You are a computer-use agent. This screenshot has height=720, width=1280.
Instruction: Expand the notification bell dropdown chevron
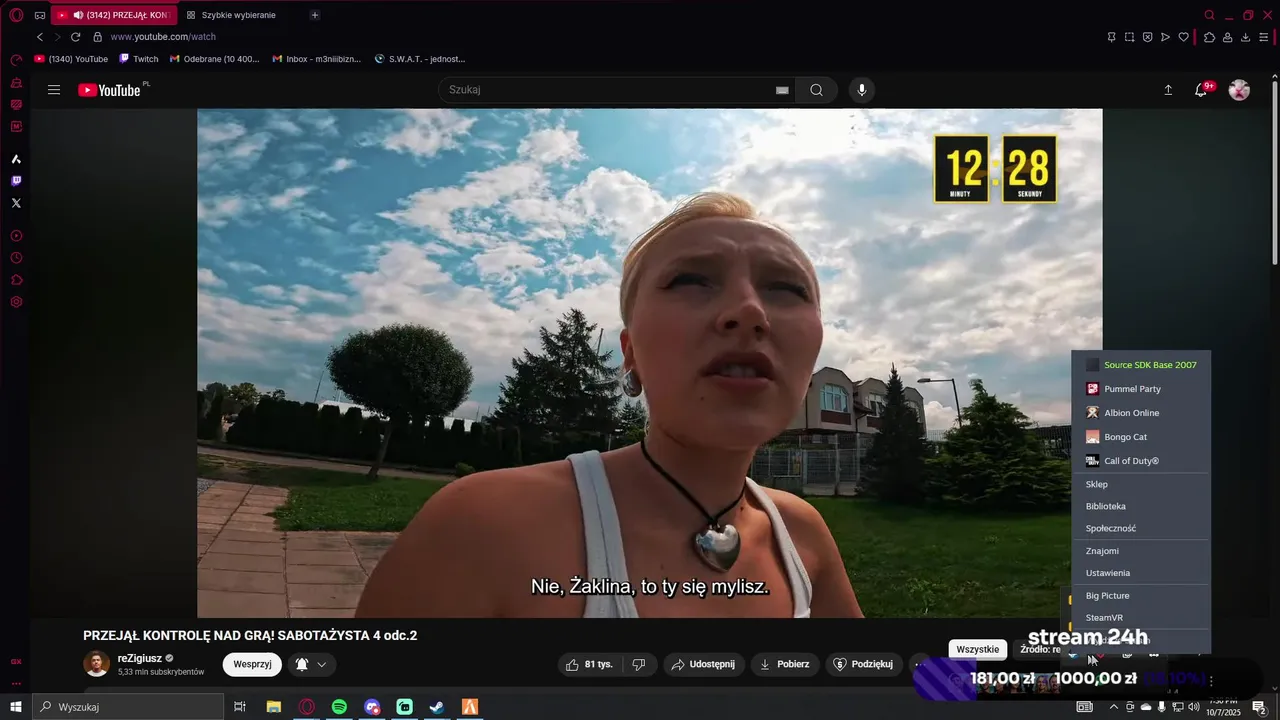point(322,664)
